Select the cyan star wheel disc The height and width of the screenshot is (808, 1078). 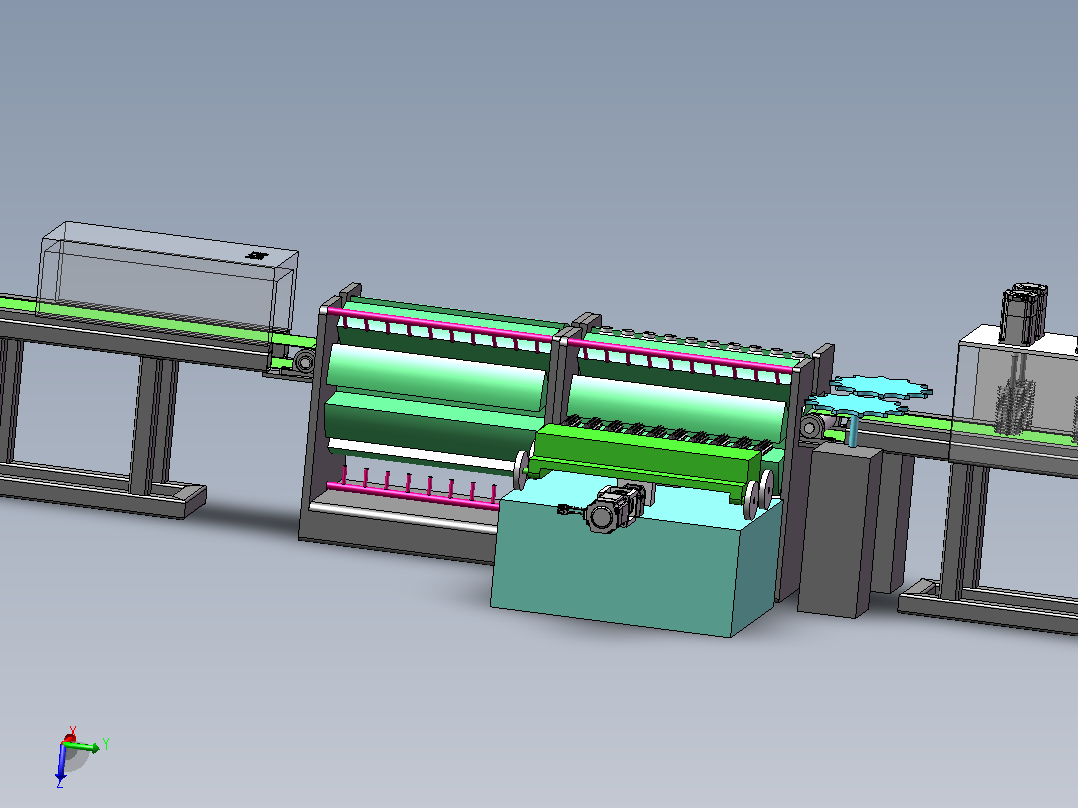883,386
